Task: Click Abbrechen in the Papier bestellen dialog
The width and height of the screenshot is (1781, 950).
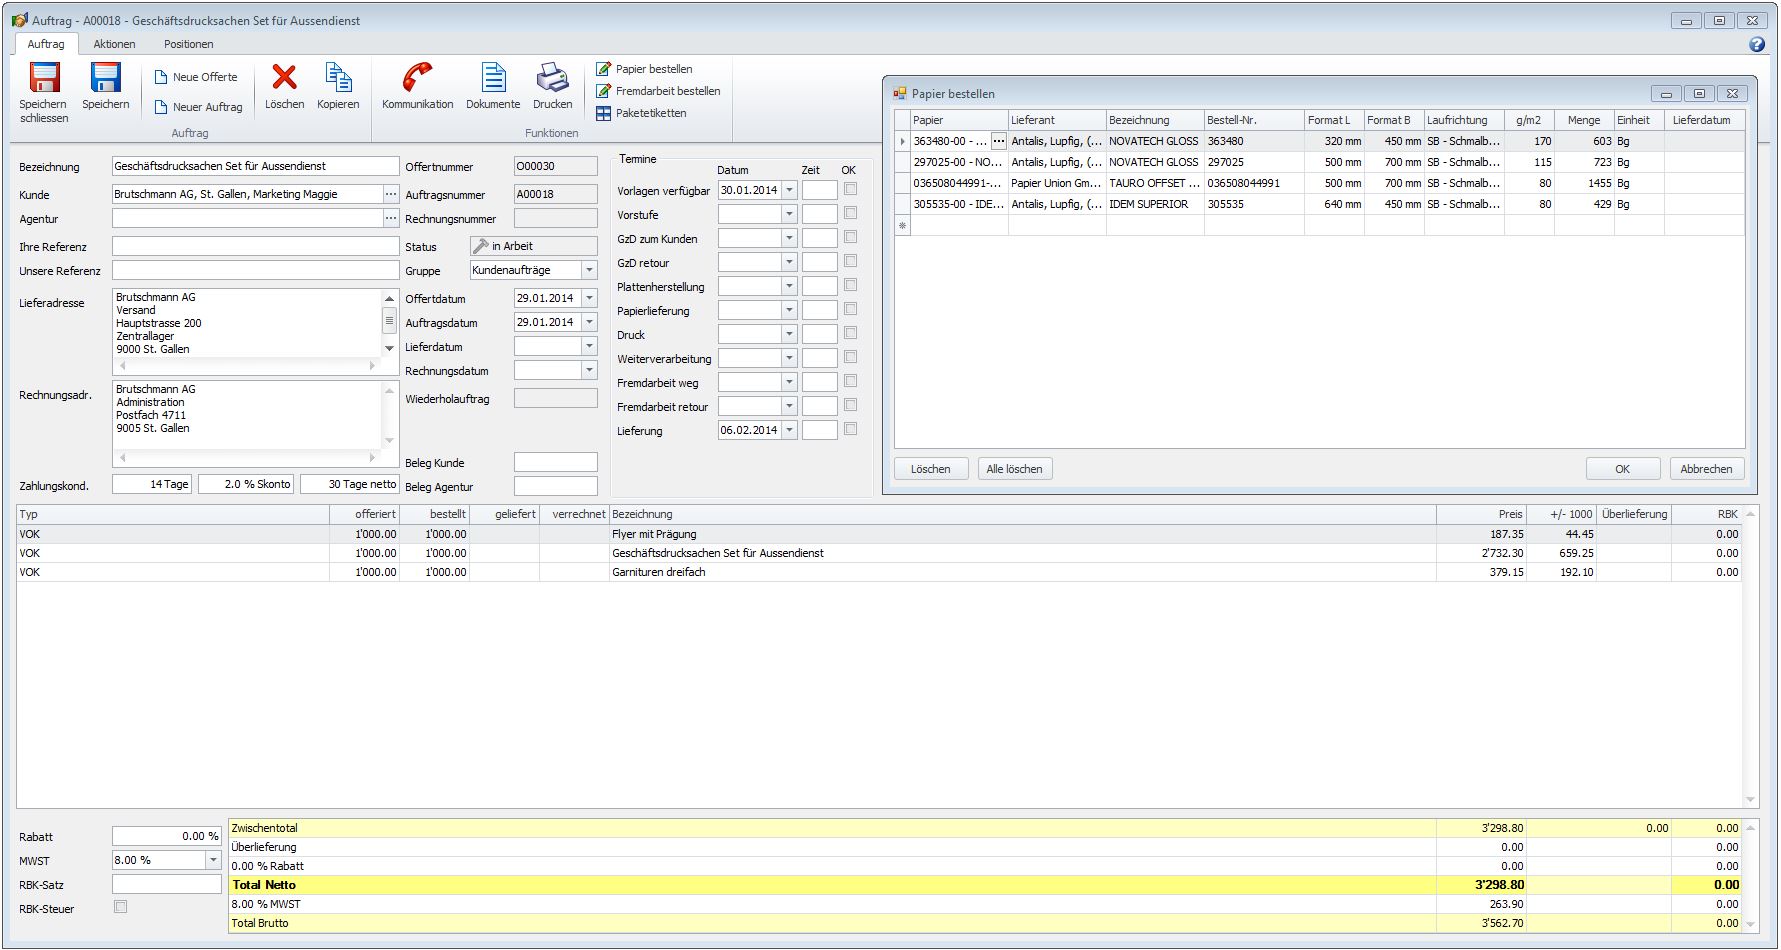Action: [x=1705, y=469]
